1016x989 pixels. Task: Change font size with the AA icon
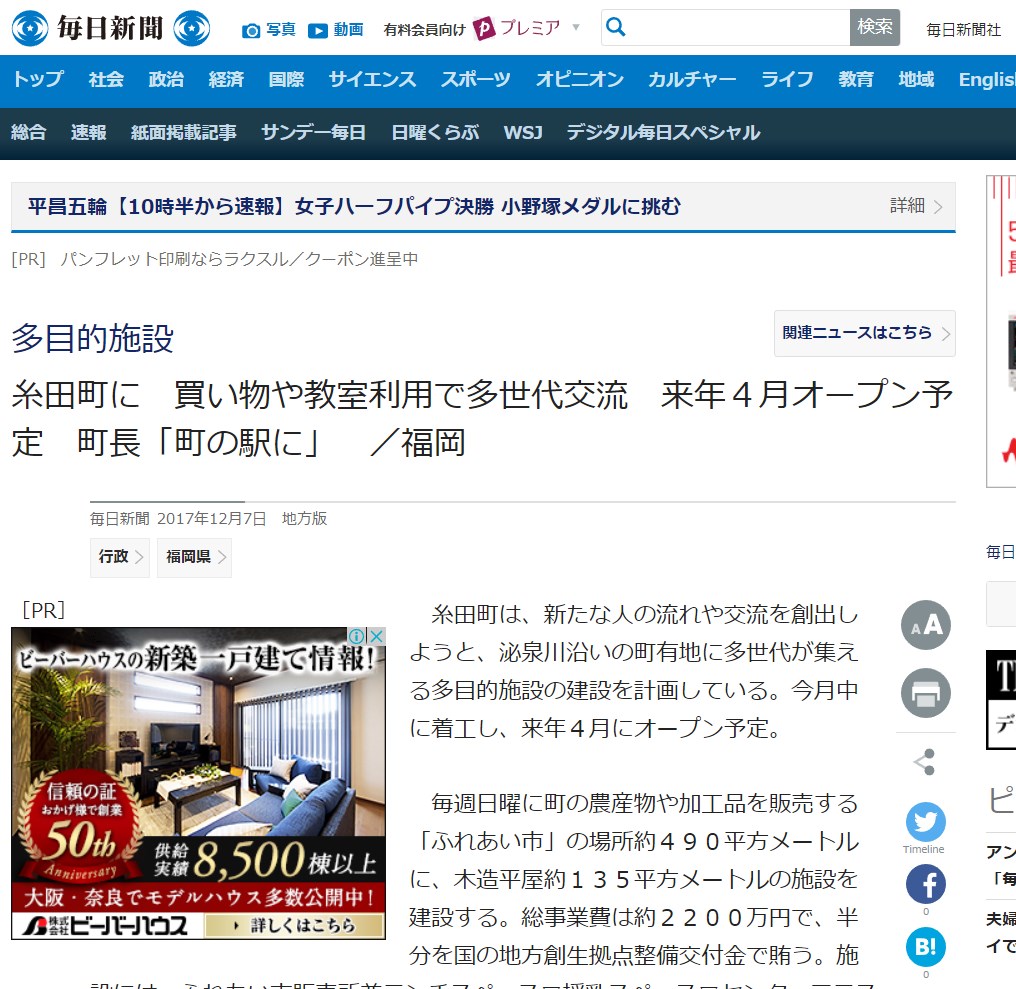[925, 626]
